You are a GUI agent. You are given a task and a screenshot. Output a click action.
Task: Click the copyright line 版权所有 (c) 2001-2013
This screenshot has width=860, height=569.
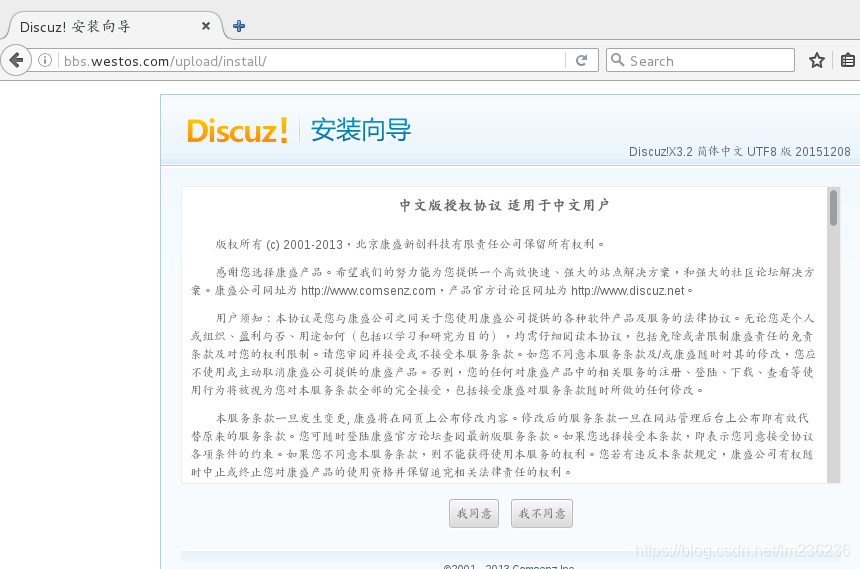(279, 244)
